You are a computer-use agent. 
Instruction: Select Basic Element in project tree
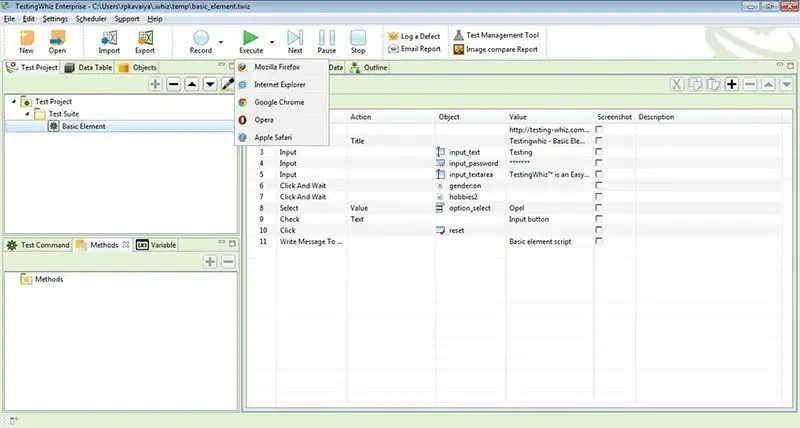(77, 126)
